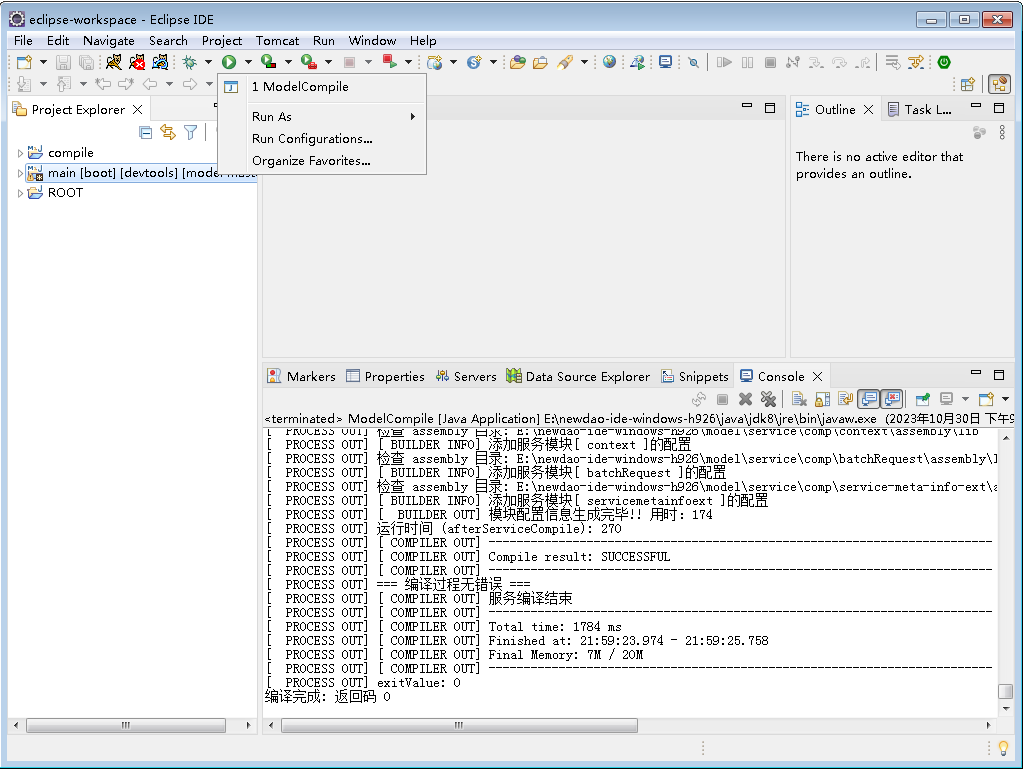The image size is (1023, 770).
Task: Select 1 ModelCompile from run dropdown
Action: (x=322, y=87)
